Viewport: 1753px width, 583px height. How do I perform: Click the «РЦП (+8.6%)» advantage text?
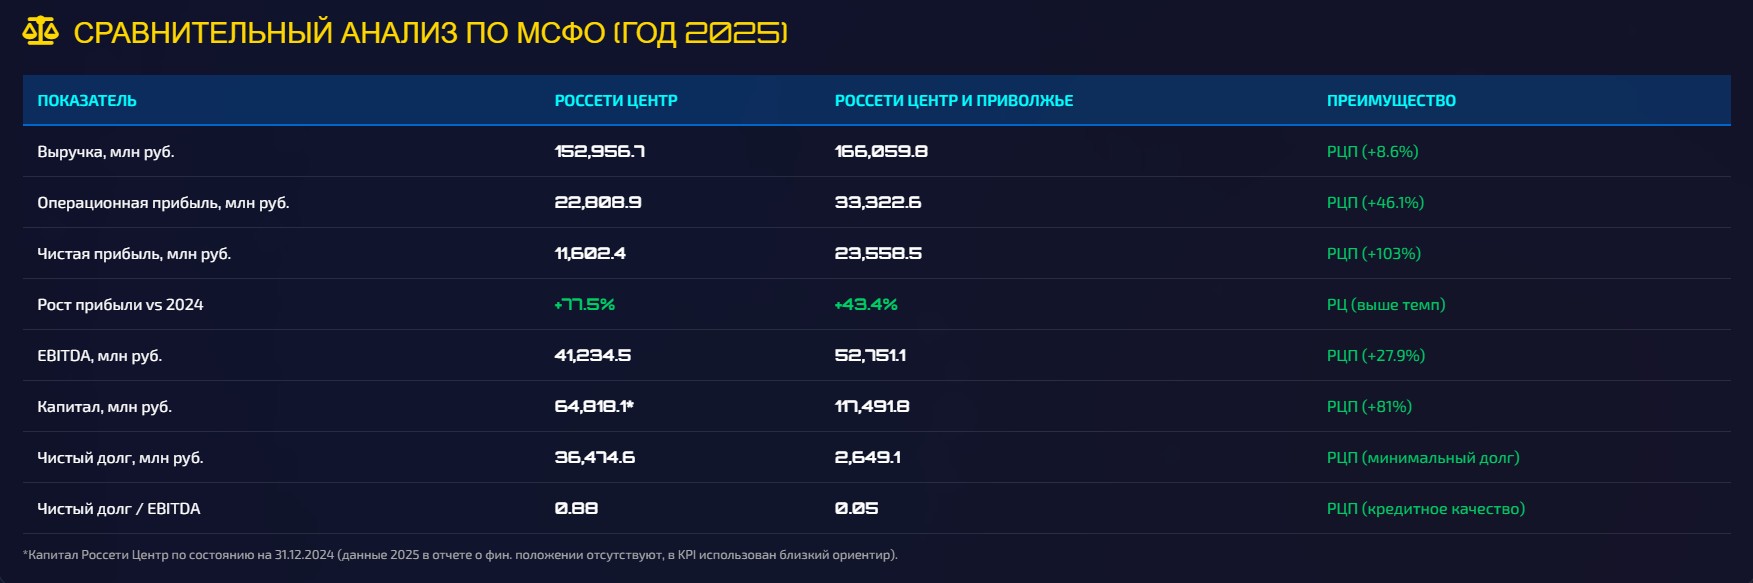tap(1372, 152)
